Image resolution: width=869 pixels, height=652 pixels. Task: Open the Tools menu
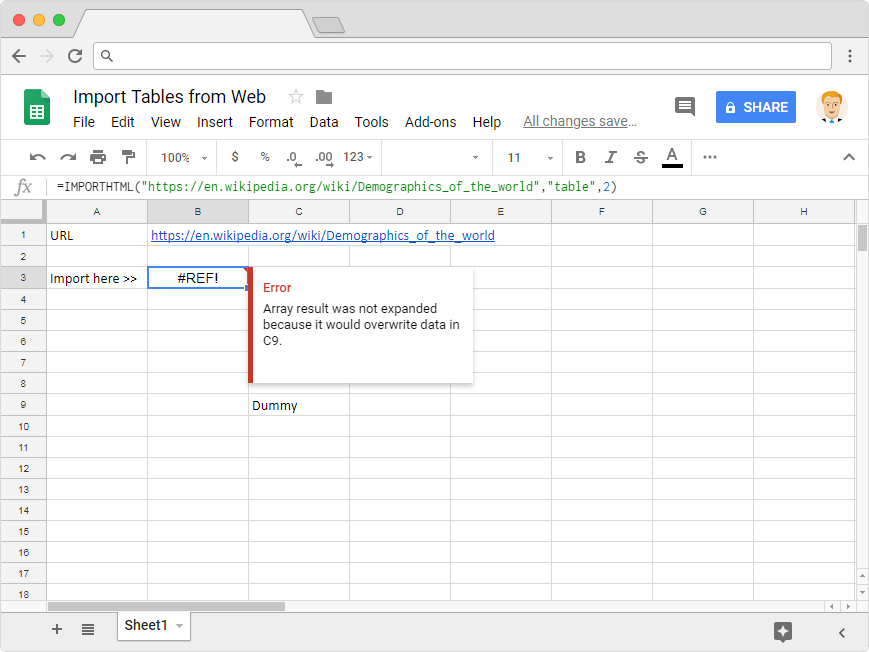[371, 122]
